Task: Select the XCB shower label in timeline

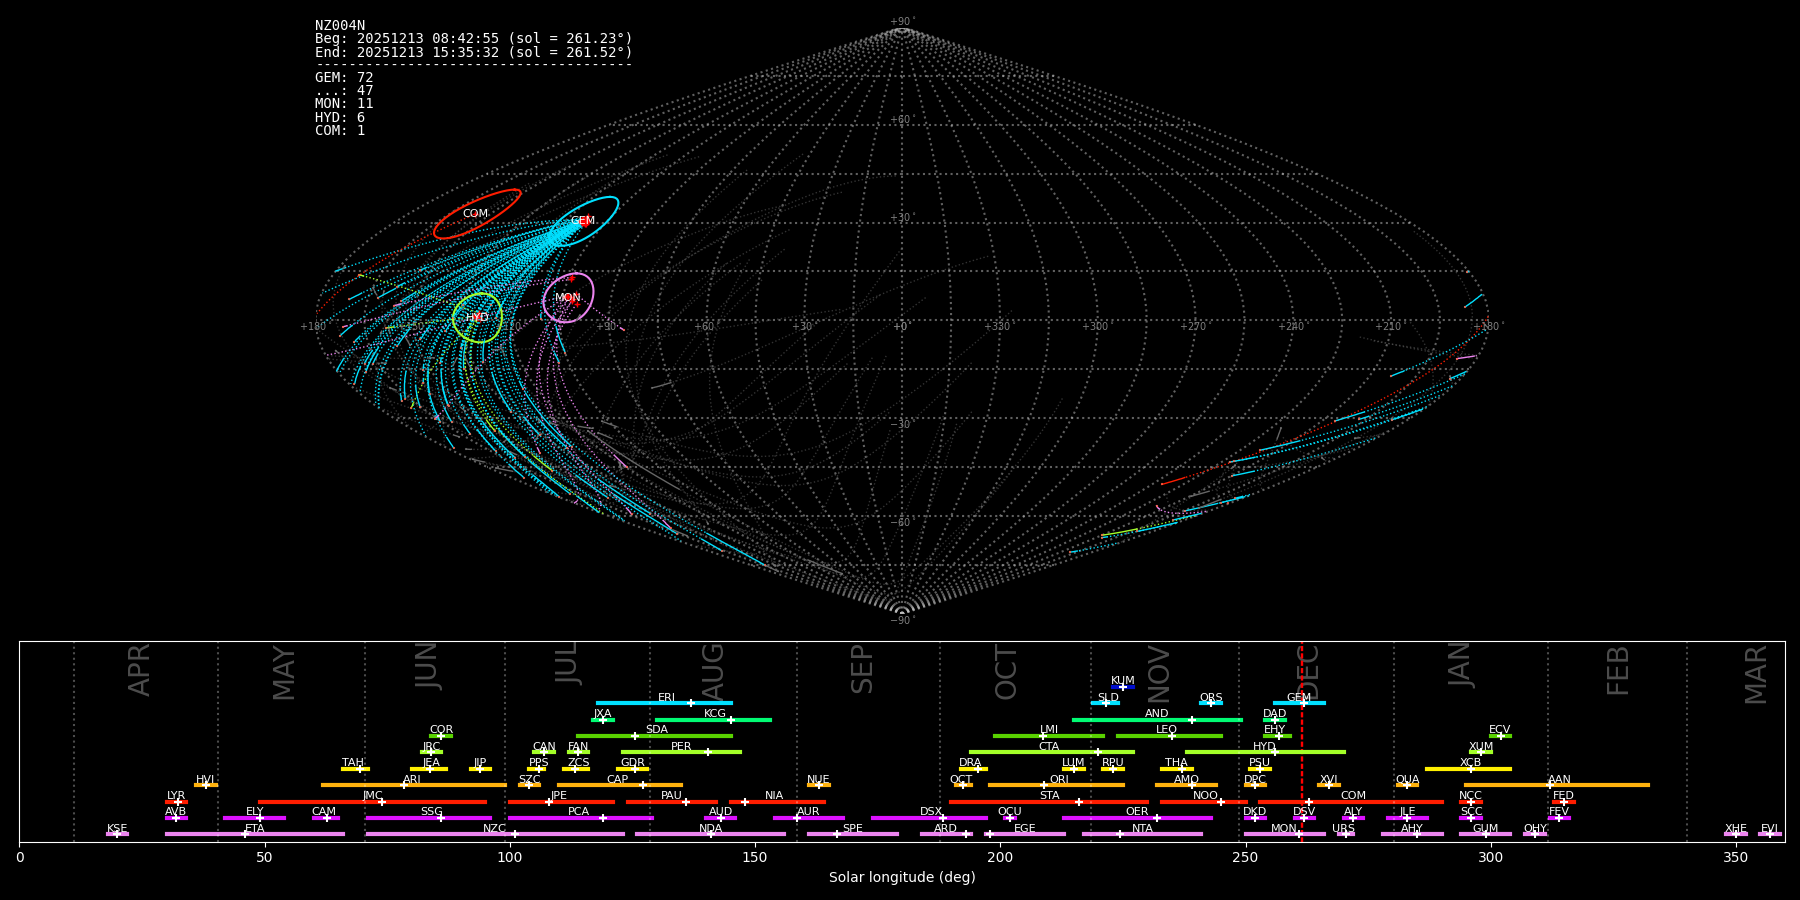Action: point(1471,763)
